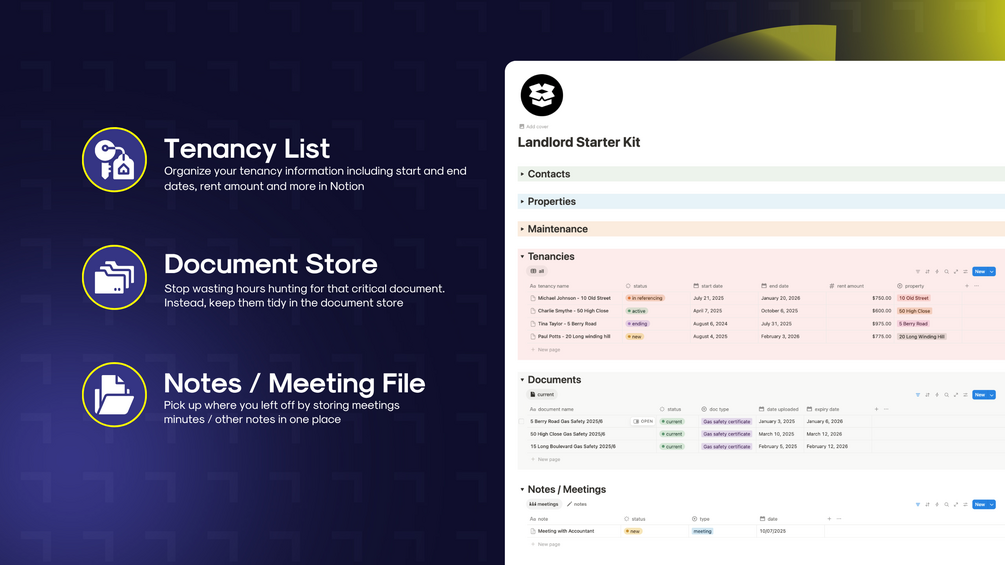Open Paul Potts - 20 Long winding hill
Image resolution: width=1005 pixels, height=565 pixels.
[574, 336]
